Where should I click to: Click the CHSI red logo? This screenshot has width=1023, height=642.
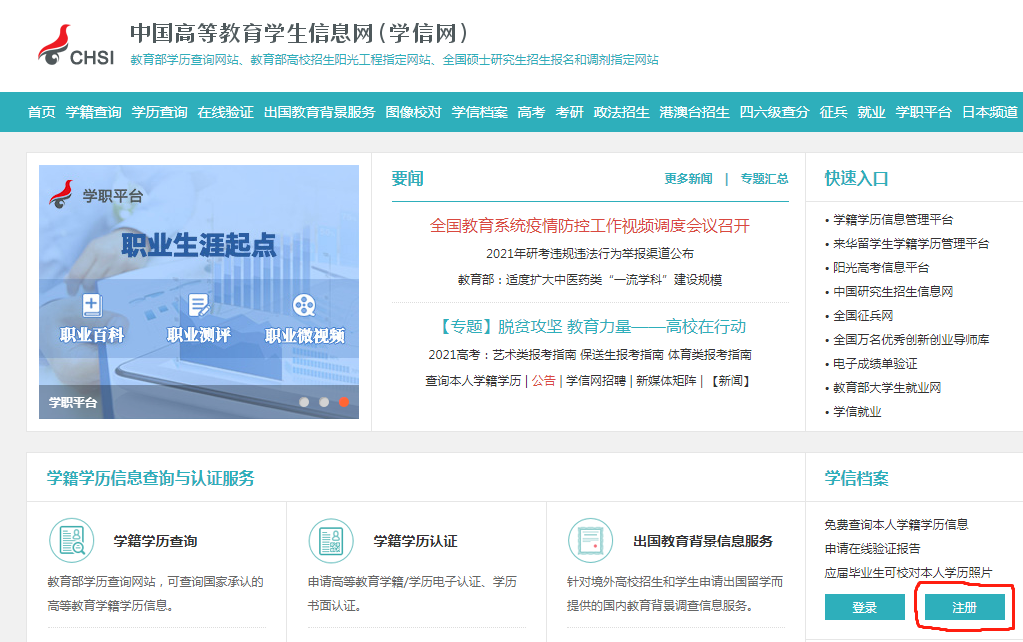coord(55,43)
